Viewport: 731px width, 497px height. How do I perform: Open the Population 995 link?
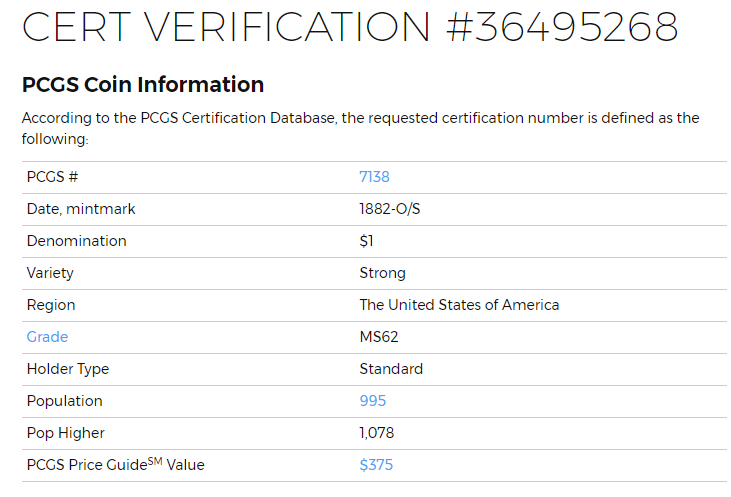click(x=372, y=401)
